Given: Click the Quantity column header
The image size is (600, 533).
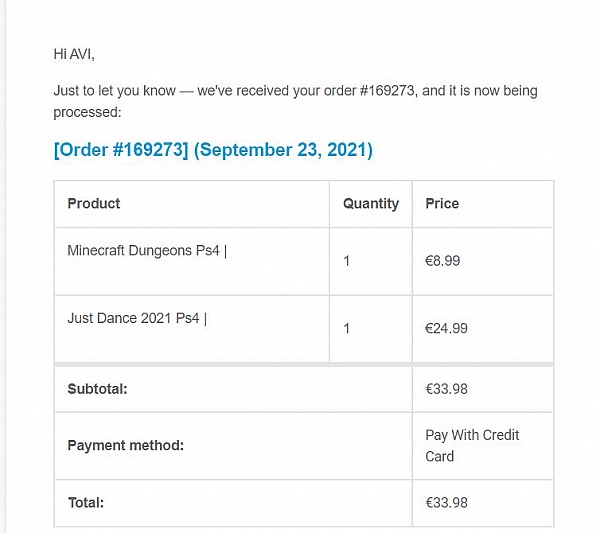Looking at the screenshot, I should pyautogui.click(x=371, y=204).
